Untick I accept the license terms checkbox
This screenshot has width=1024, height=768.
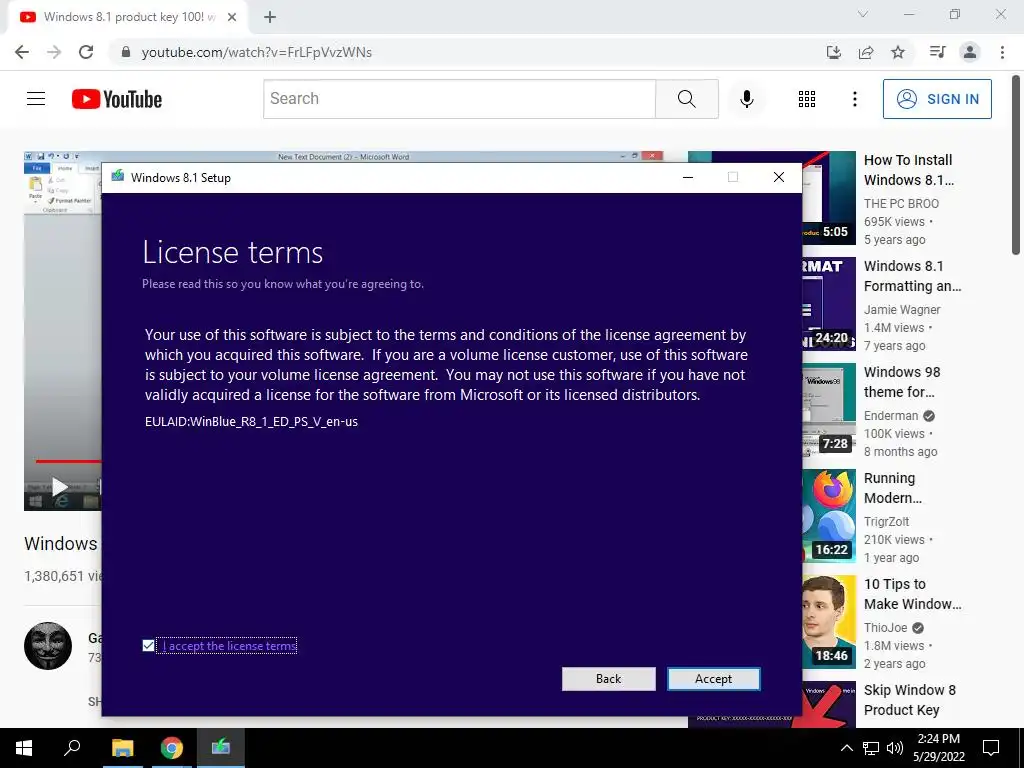(x=148, y=645)
